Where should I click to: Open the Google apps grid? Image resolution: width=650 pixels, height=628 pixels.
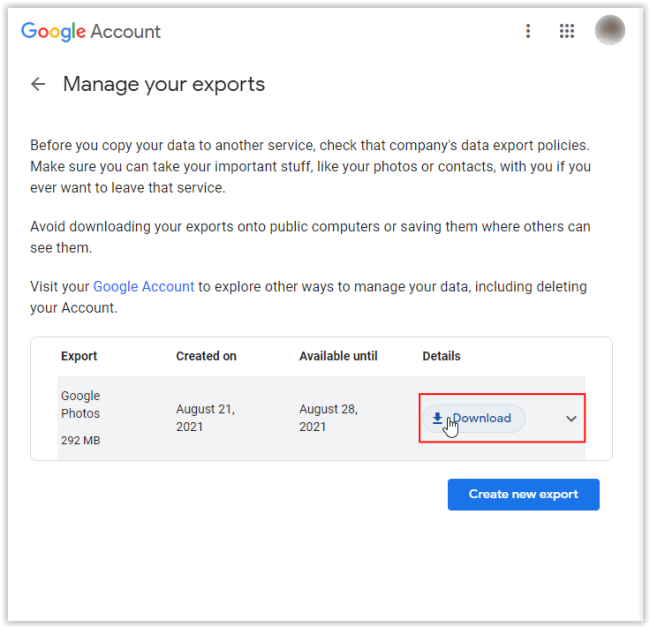point(567,31)
